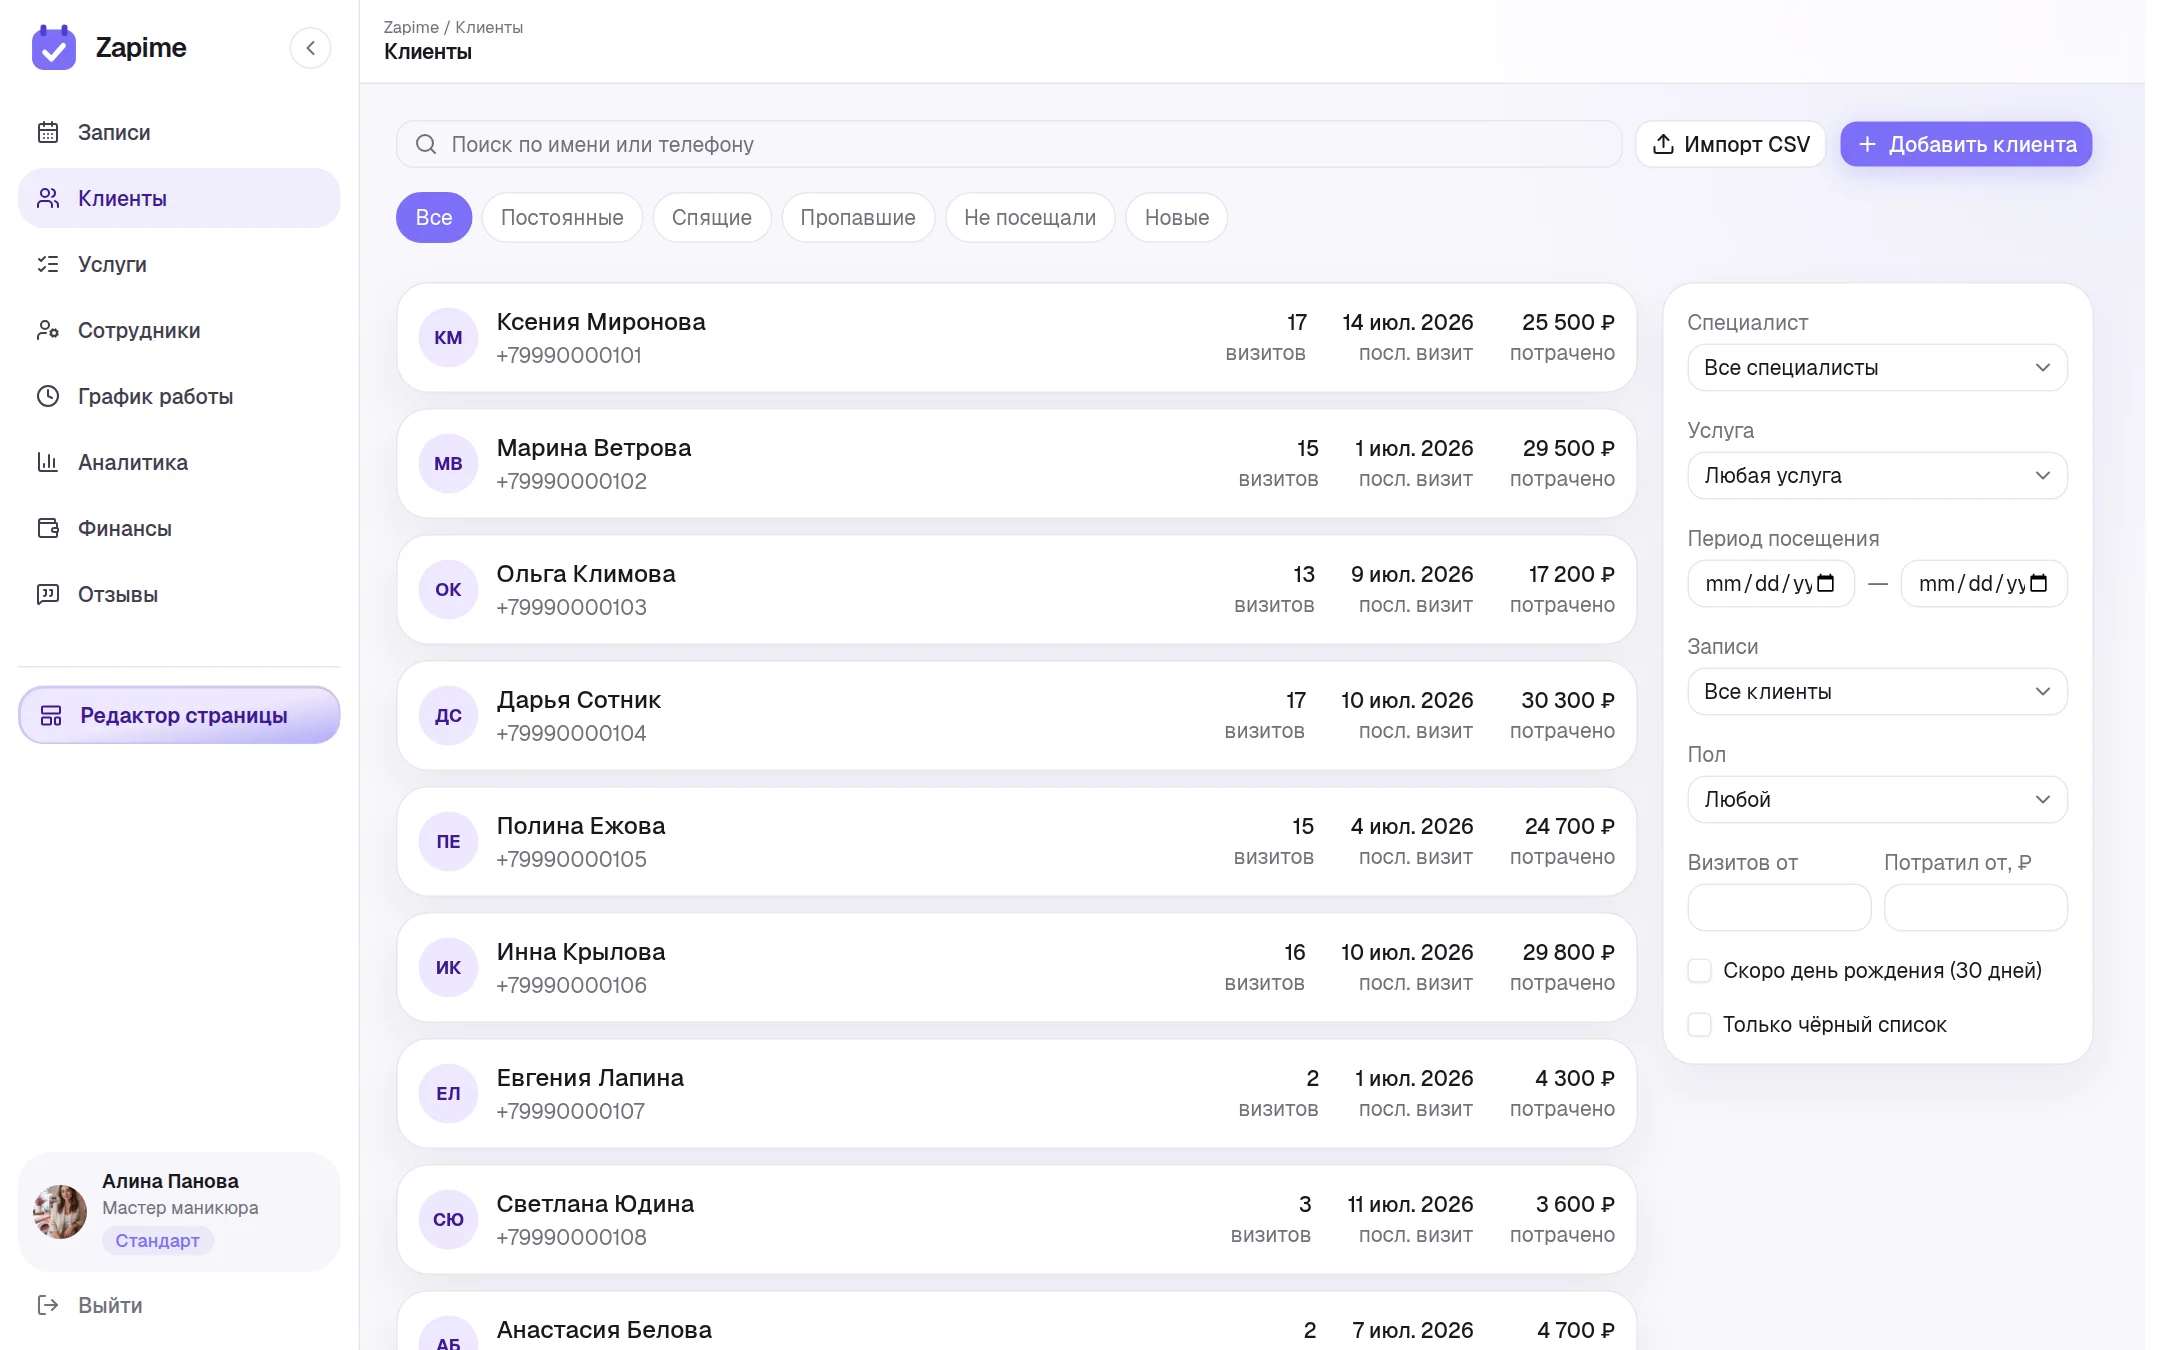Image resolution: width=2160 pixels, height=1350 pixels.
Task: Open График работы in the sidebar
Action: pyautogui.click(x=179, y=396)
